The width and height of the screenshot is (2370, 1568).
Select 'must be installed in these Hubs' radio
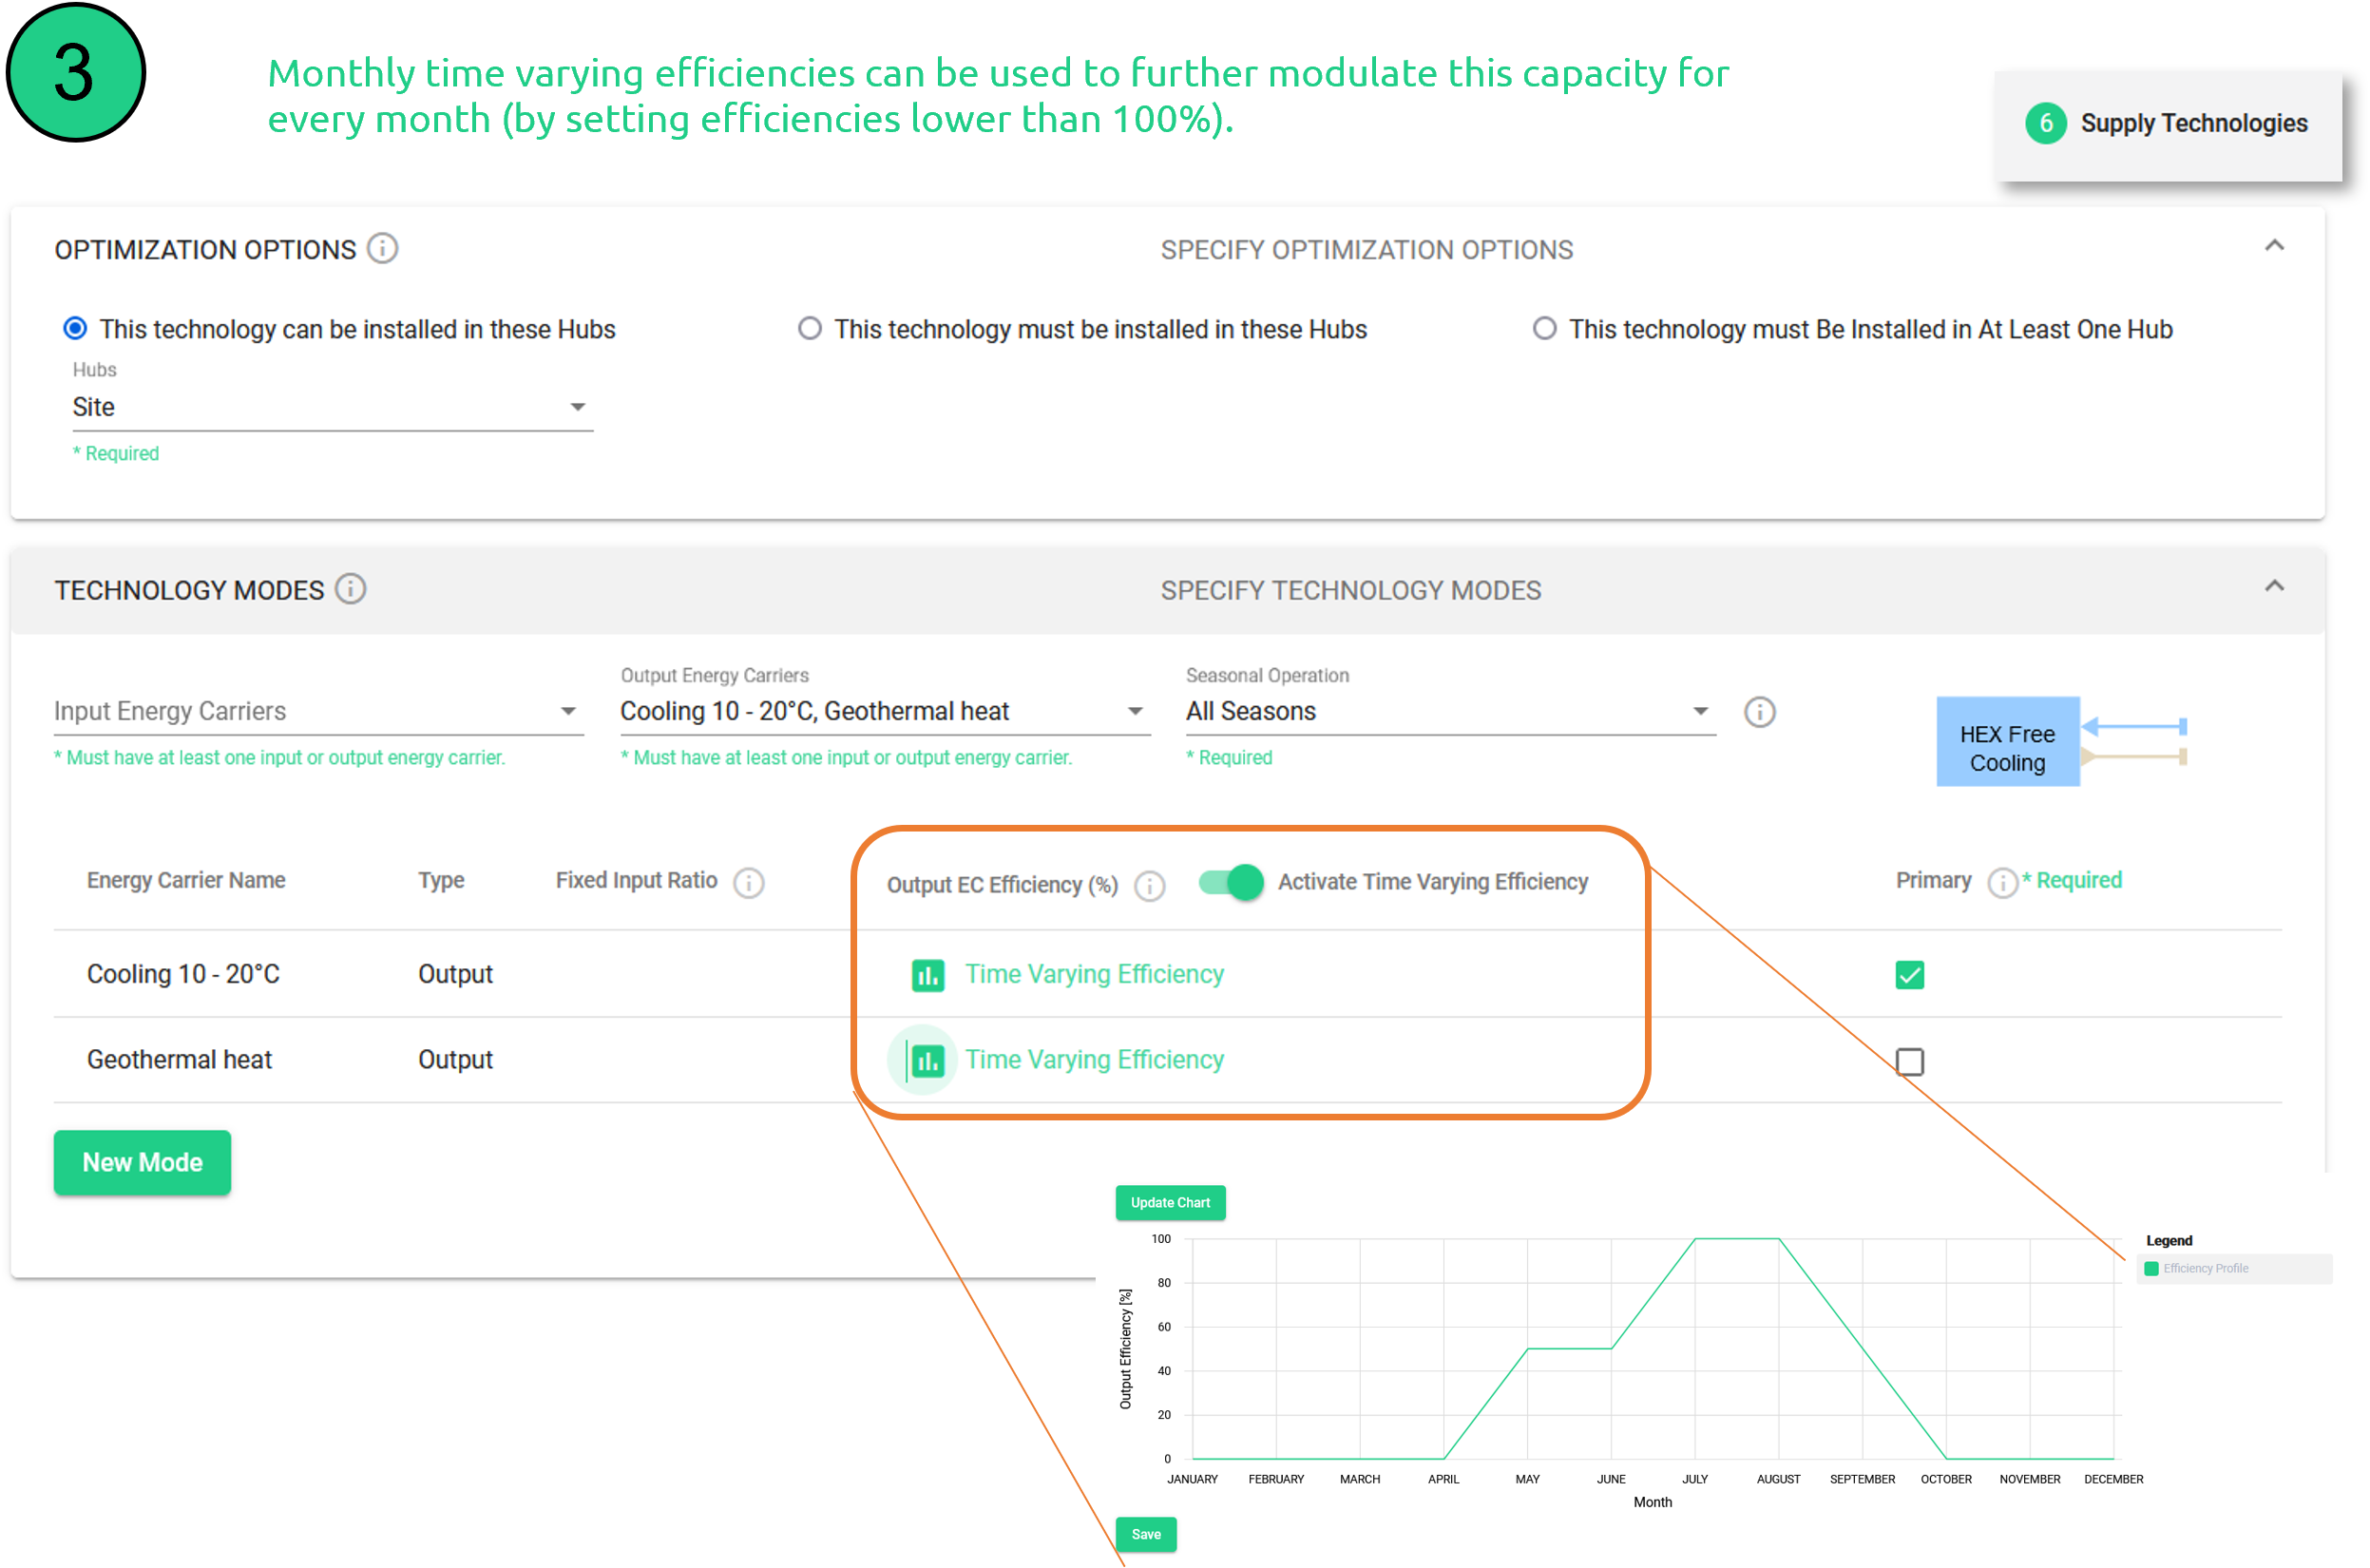point(809,329)
